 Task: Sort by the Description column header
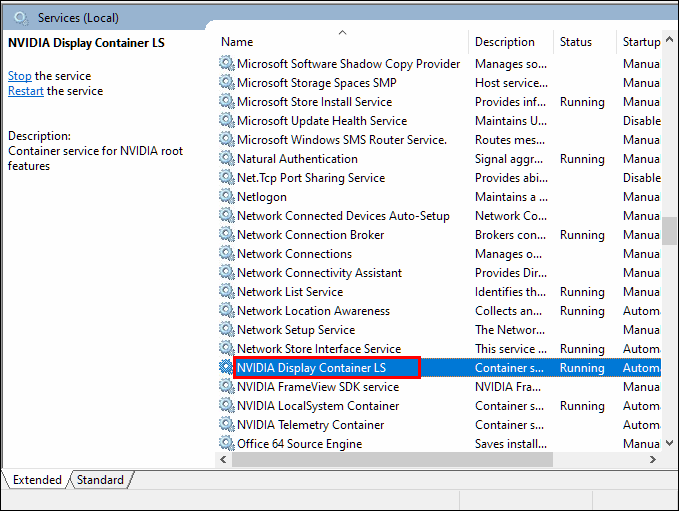tap(505, 42)
